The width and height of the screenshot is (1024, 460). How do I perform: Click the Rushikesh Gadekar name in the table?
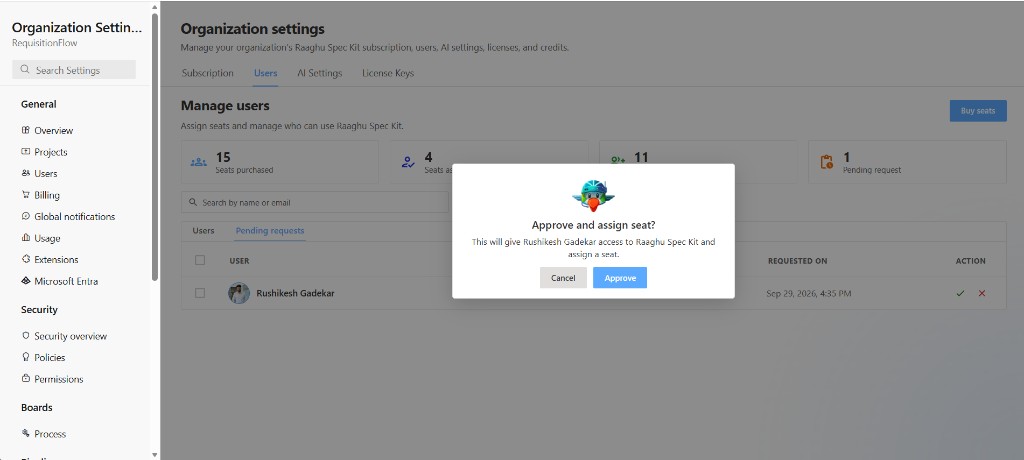tap(295, 293)
